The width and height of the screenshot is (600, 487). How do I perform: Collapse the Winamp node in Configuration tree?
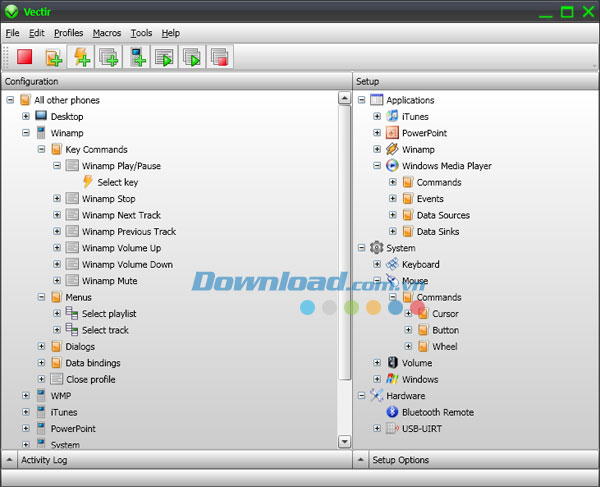[x=26, y=133]
